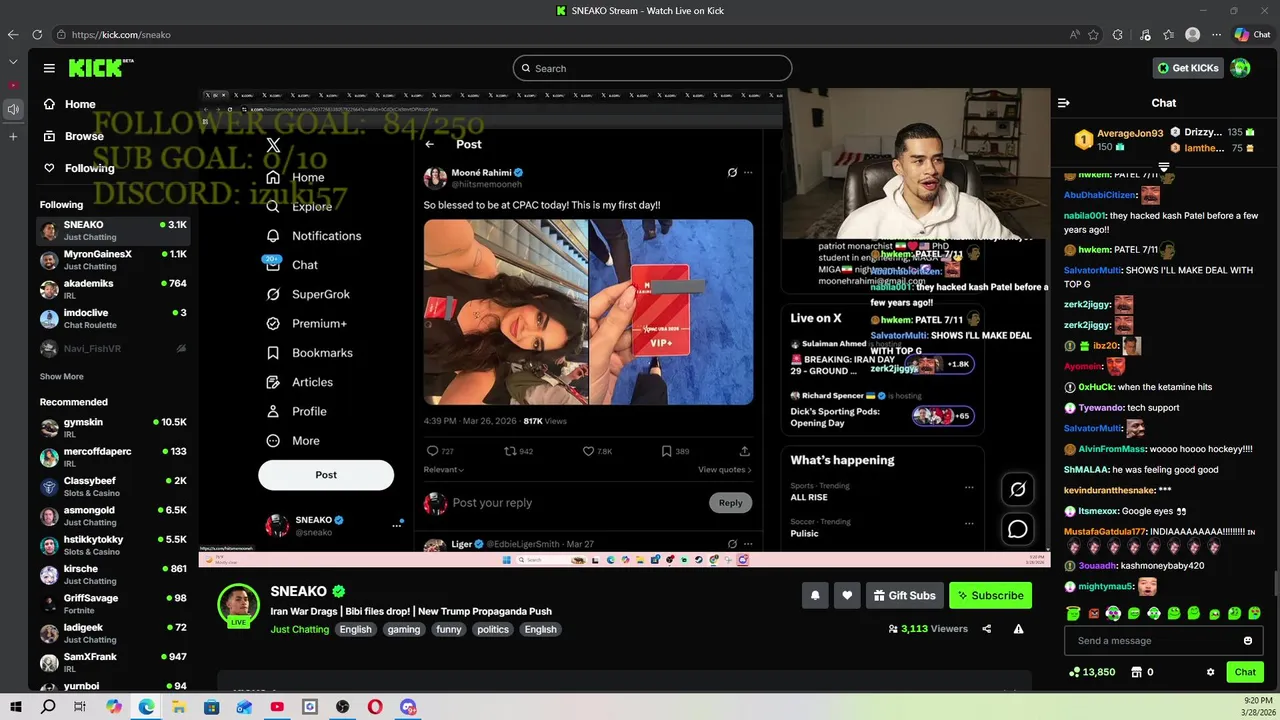
Task: Open akademiks channel in the sidebar
Action: click(x=113, y=289)
